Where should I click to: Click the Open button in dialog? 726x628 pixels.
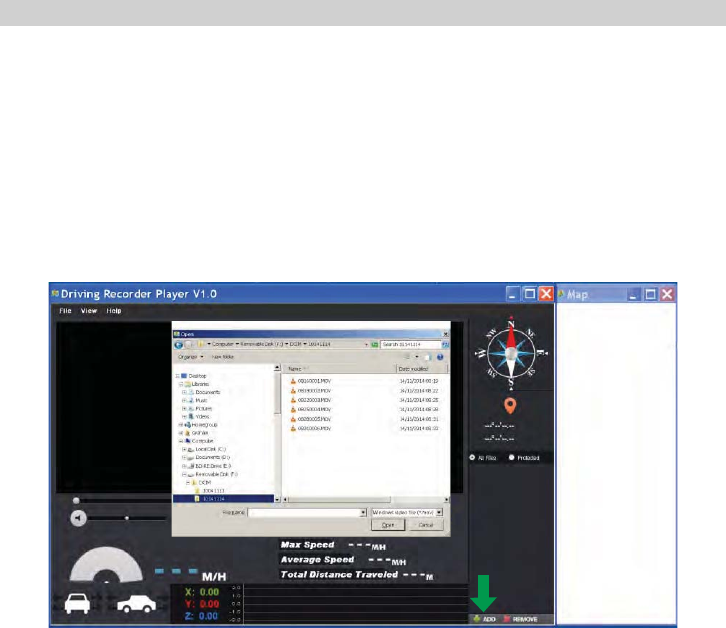point(388,525)
